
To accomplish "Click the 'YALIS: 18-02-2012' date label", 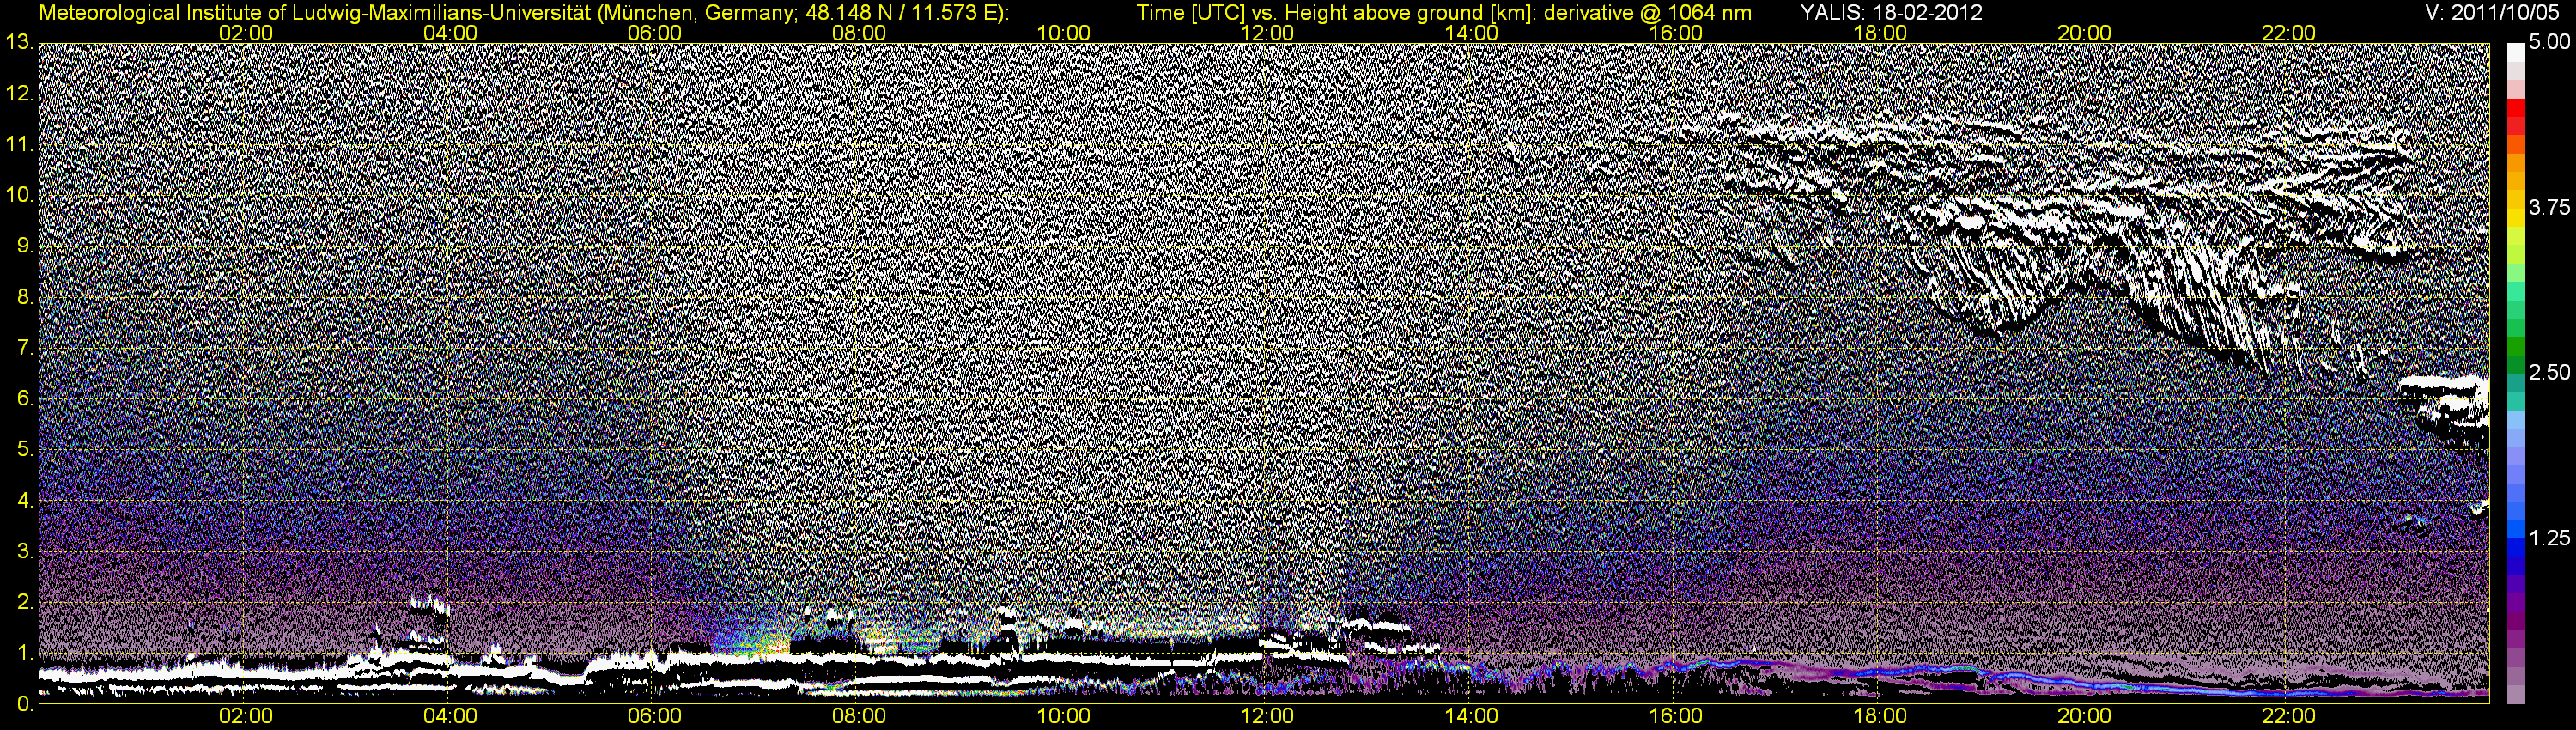I will pyautogui.click(x=1891, y=13).
